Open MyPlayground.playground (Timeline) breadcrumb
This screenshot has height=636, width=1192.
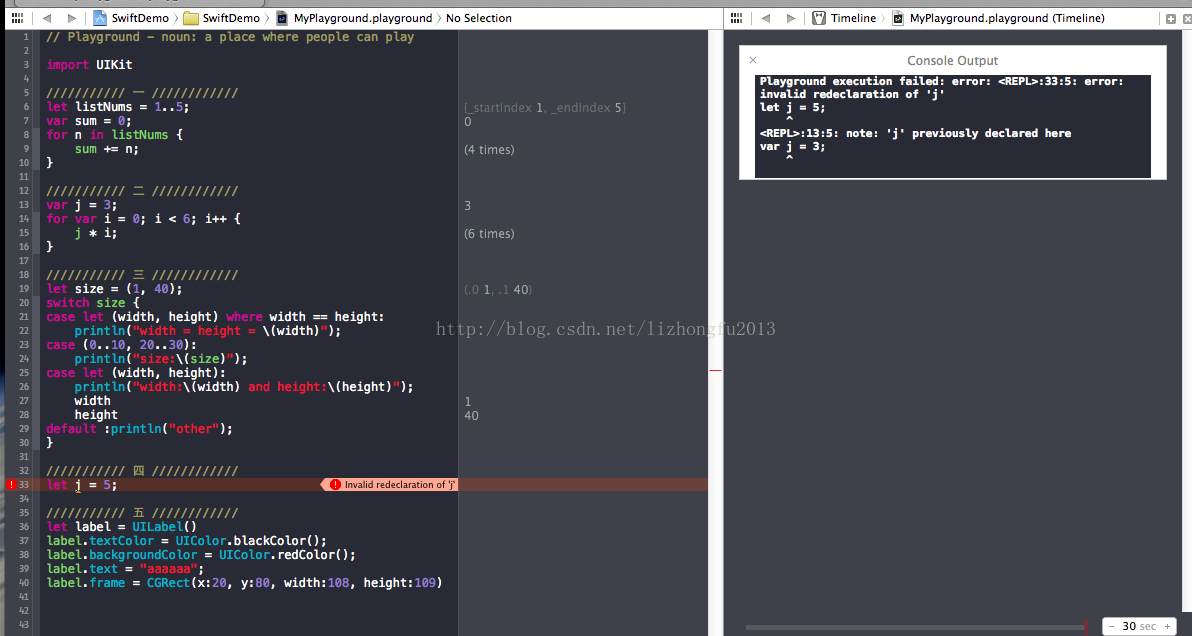[x=999, y=17]
